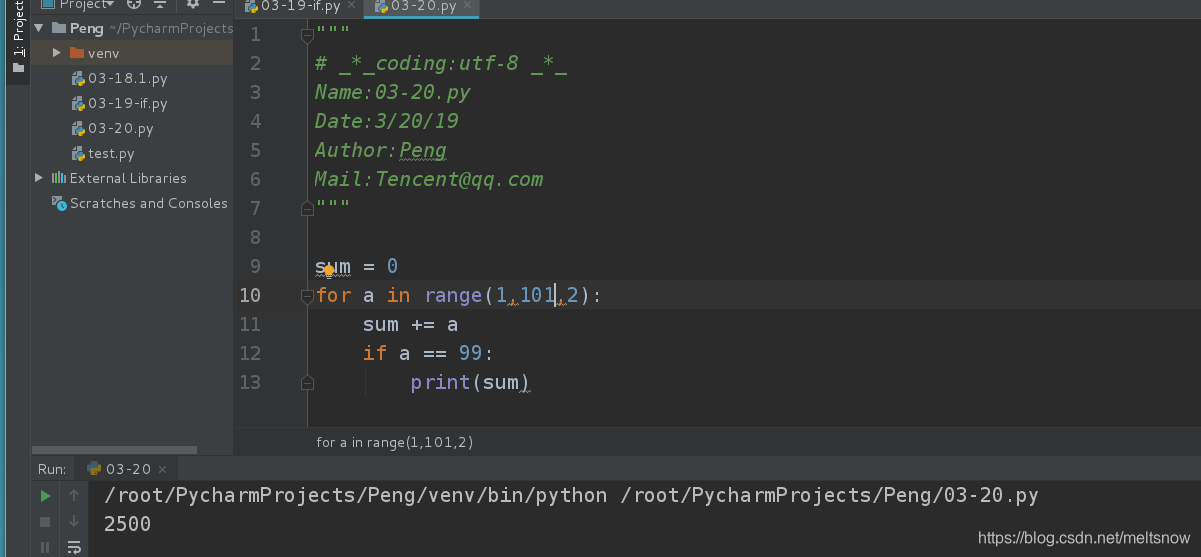Click the orange intention bulb on line 9
1201x557 pixels.
pos(328,270)
